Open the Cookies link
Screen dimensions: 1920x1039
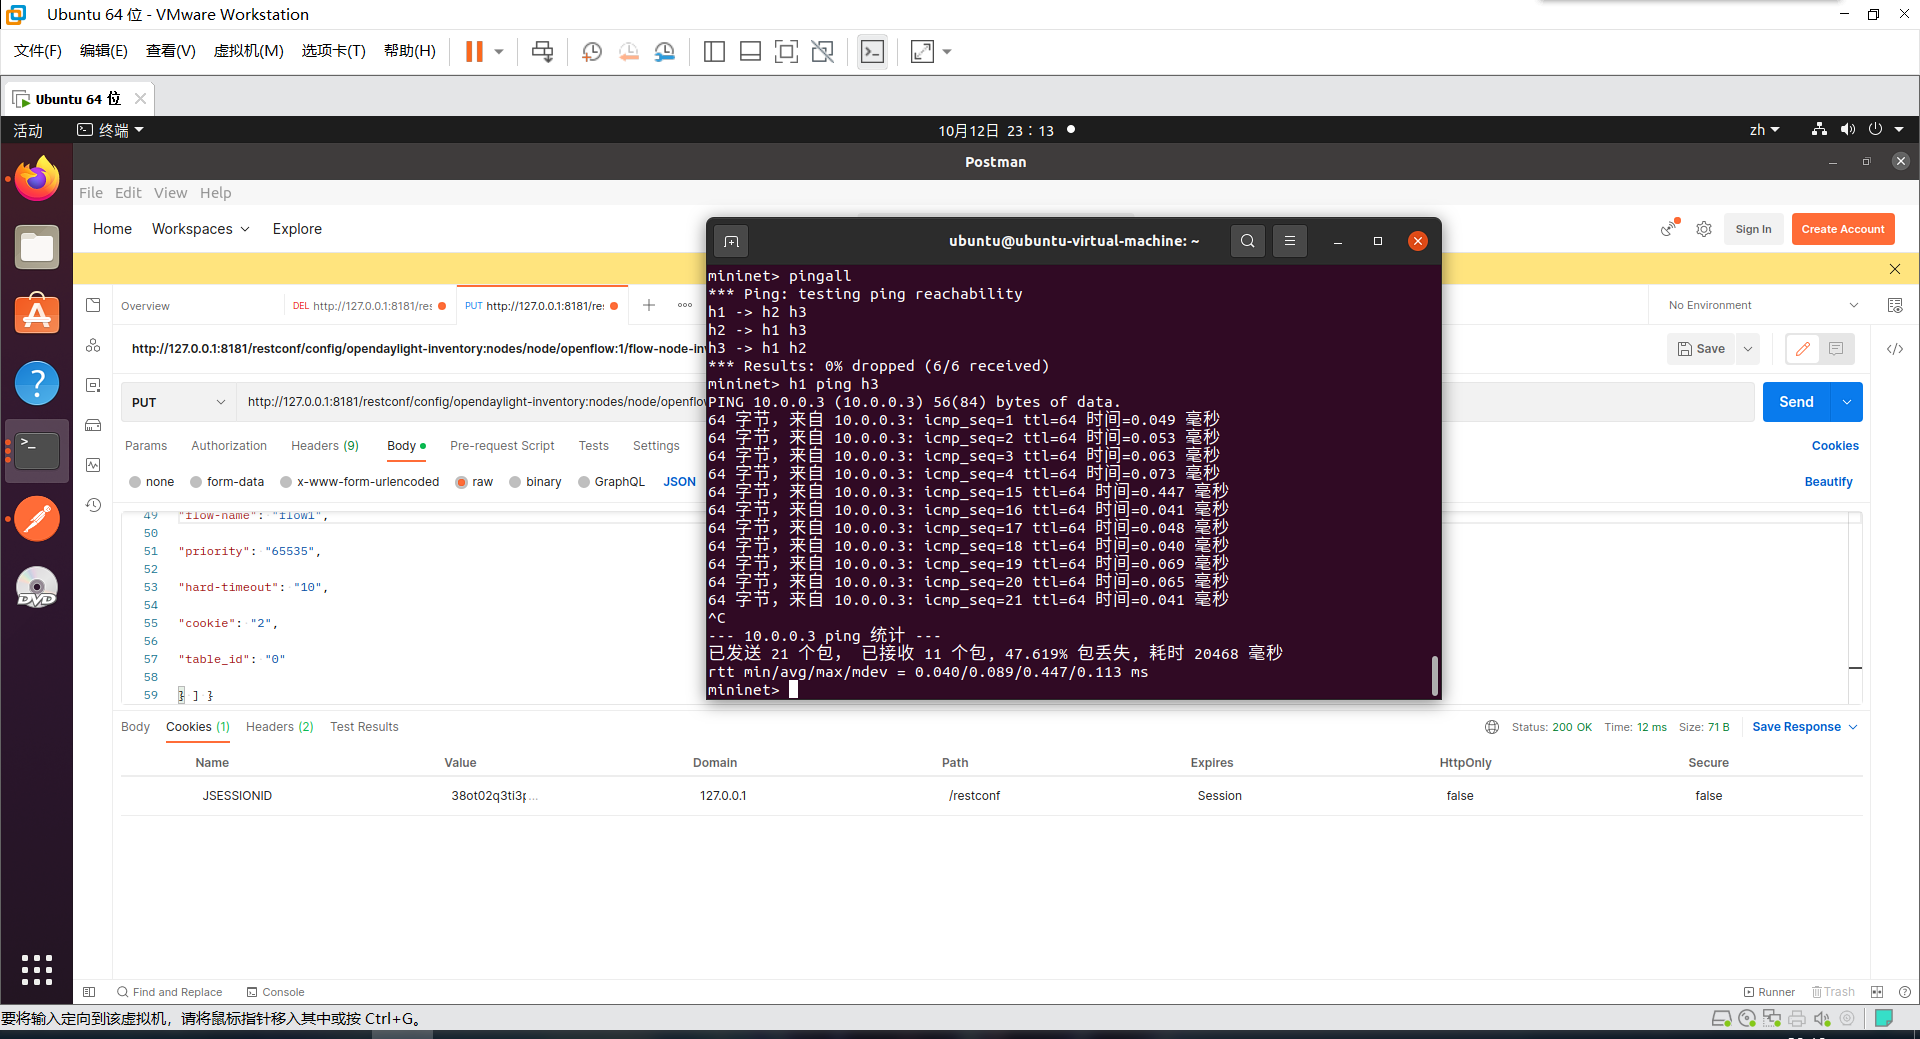pos(1835,446)
